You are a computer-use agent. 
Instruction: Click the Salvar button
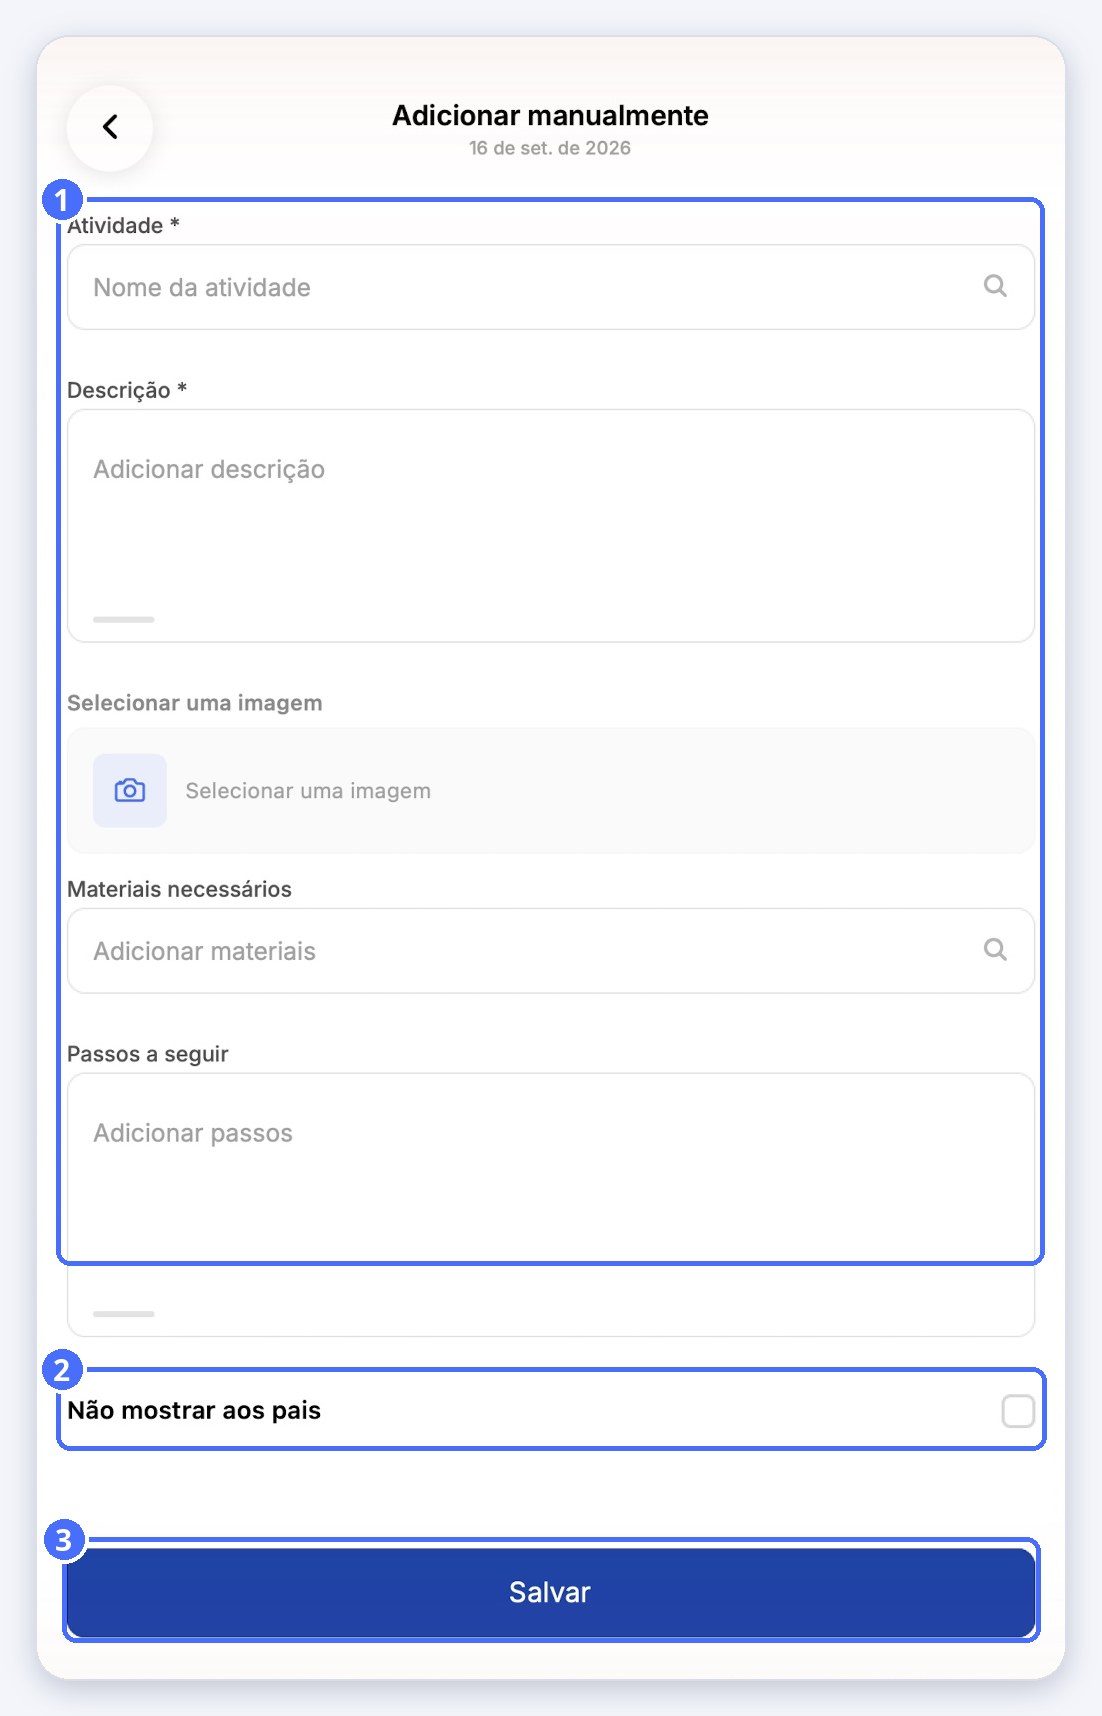pyautogui.click(x=550, y=1592)
